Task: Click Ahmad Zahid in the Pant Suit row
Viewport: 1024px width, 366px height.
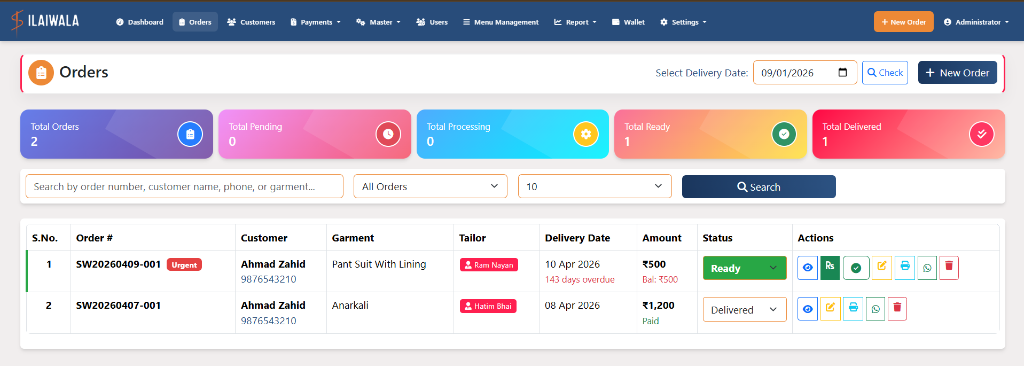Action: tap(273, 265)
